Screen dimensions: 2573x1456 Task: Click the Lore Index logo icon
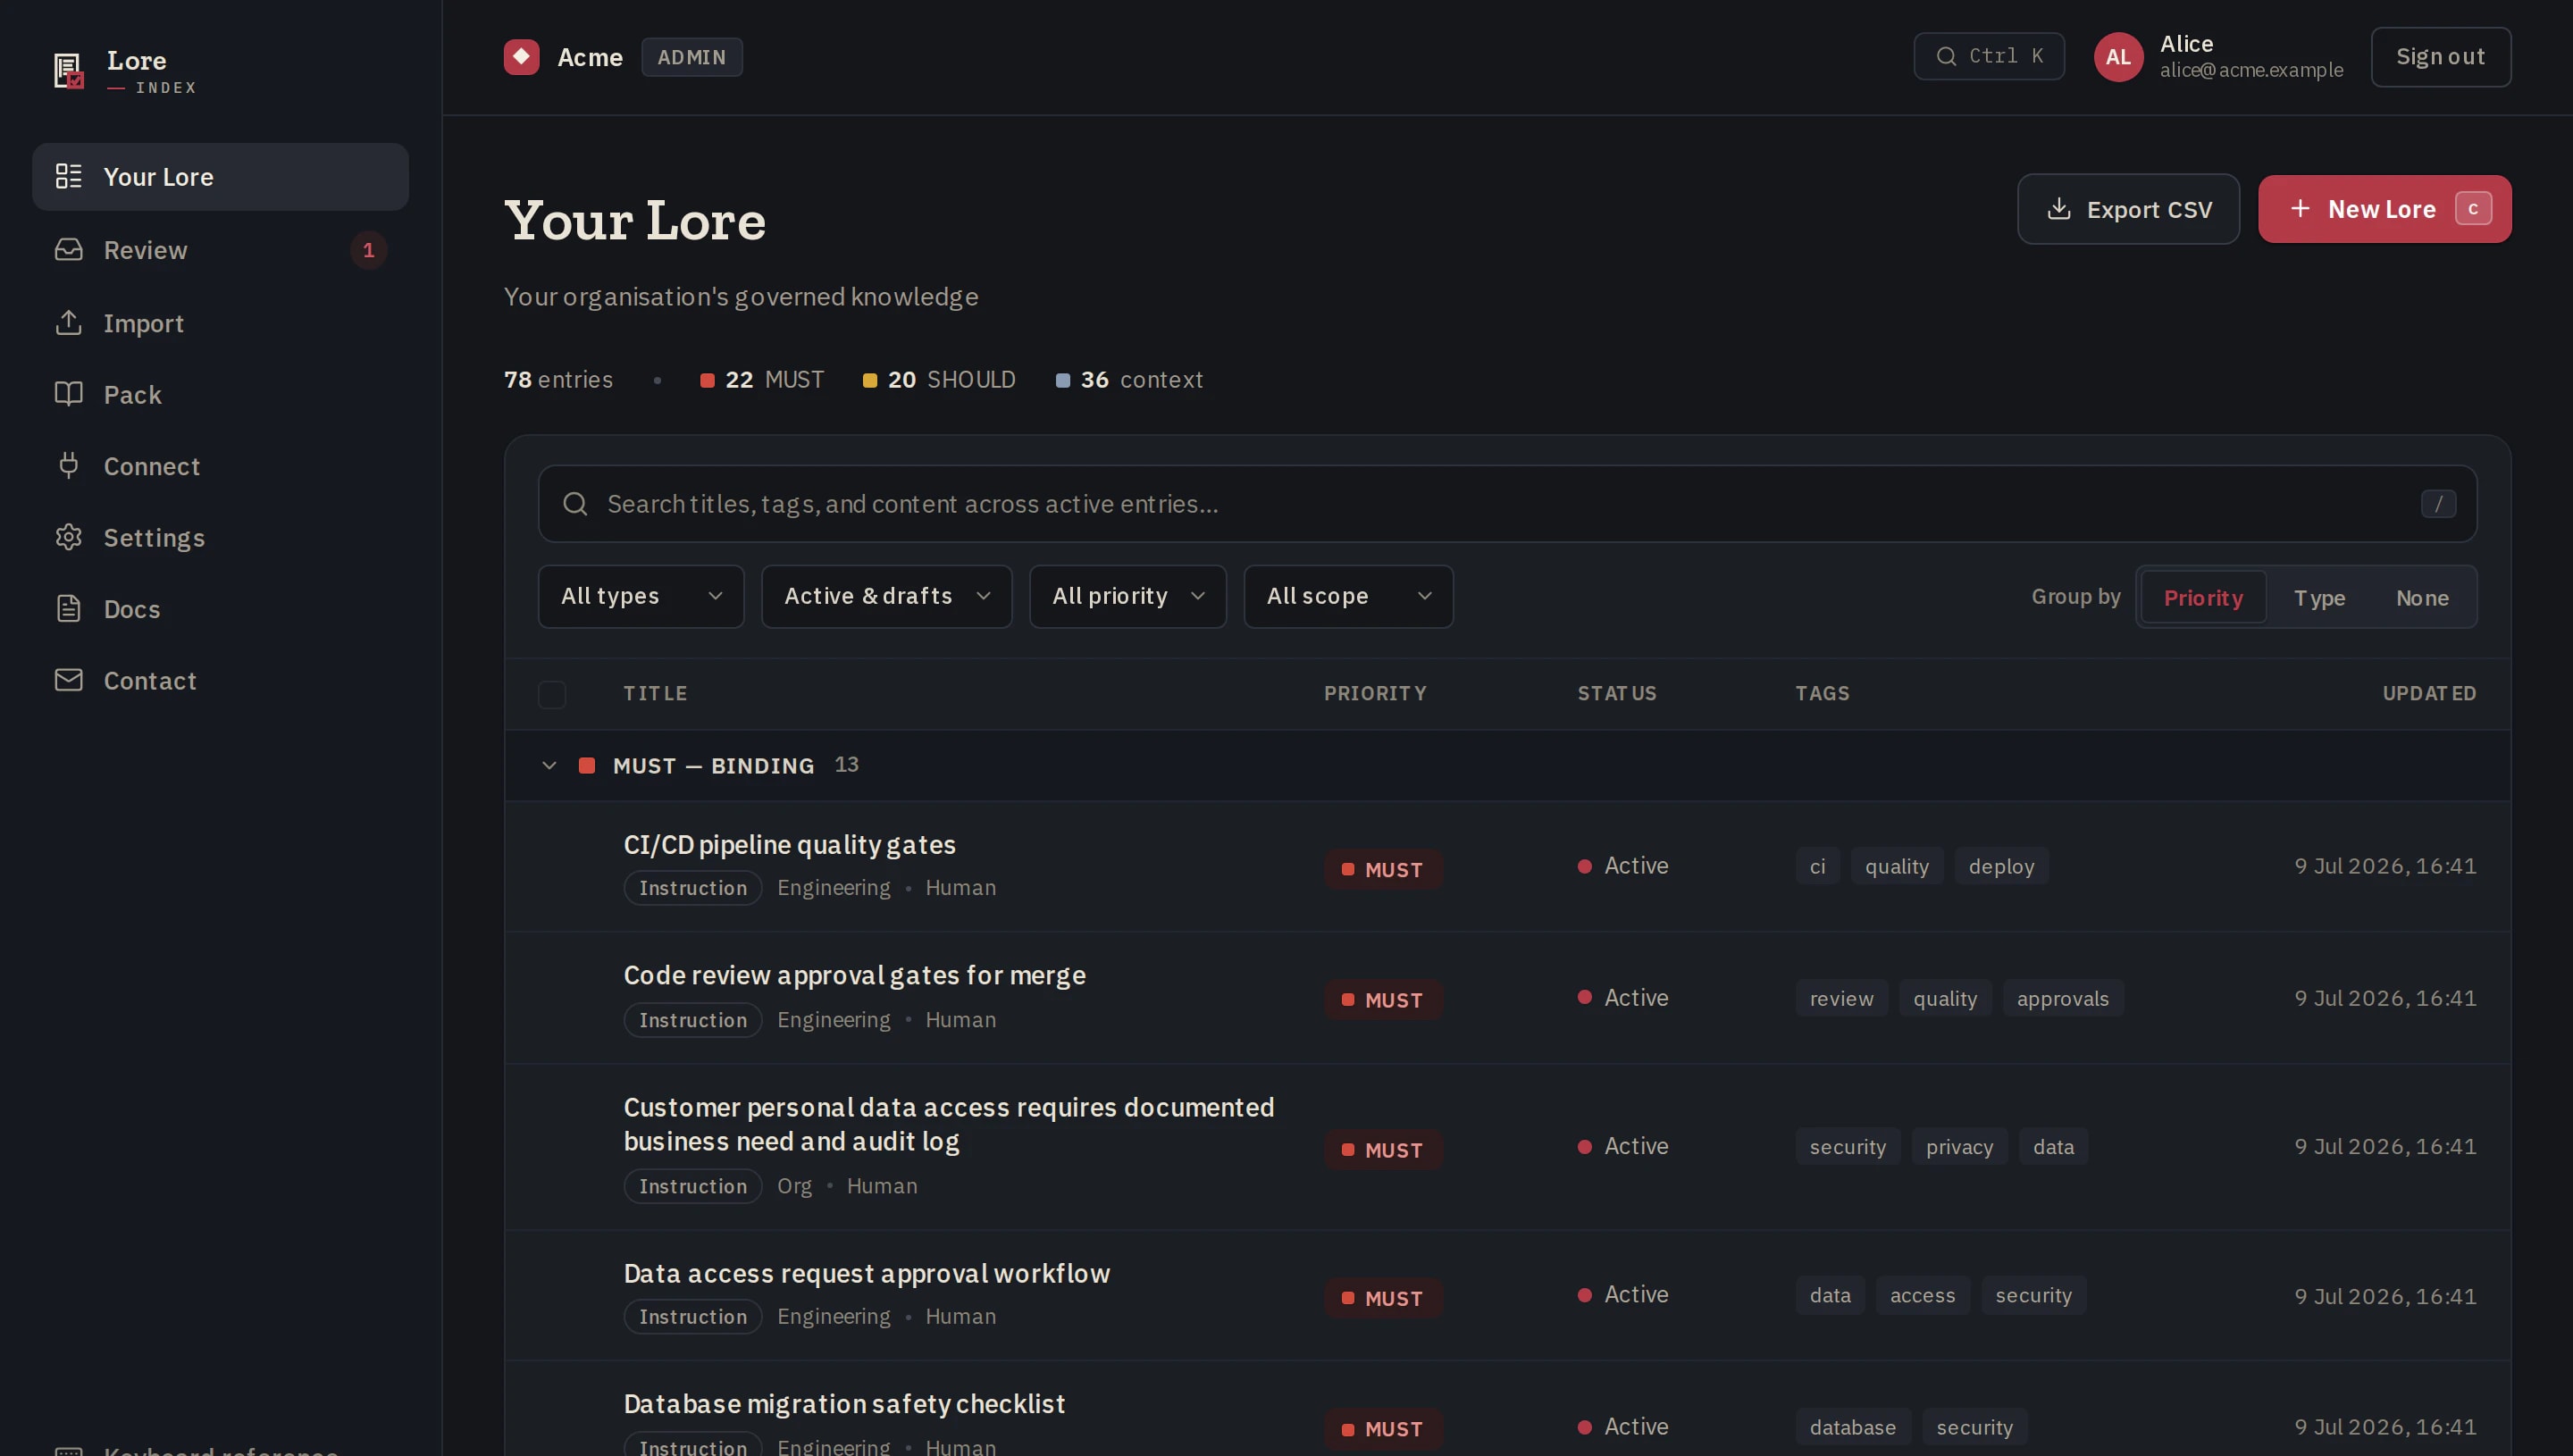(x=68, y=71)
